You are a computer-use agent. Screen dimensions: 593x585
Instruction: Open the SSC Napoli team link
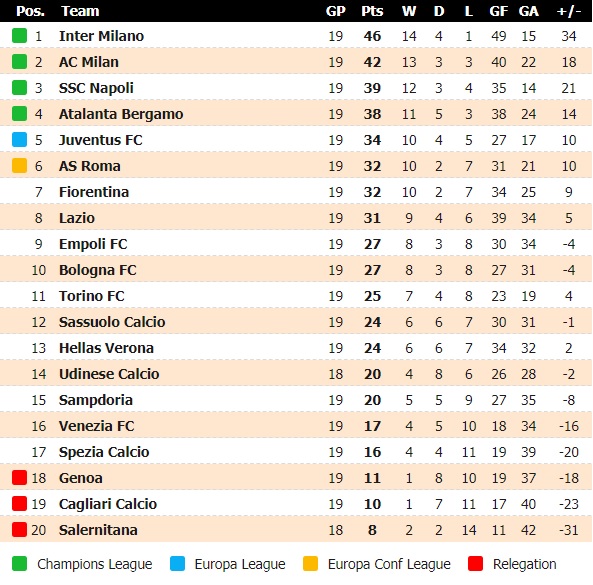[96, 88]
